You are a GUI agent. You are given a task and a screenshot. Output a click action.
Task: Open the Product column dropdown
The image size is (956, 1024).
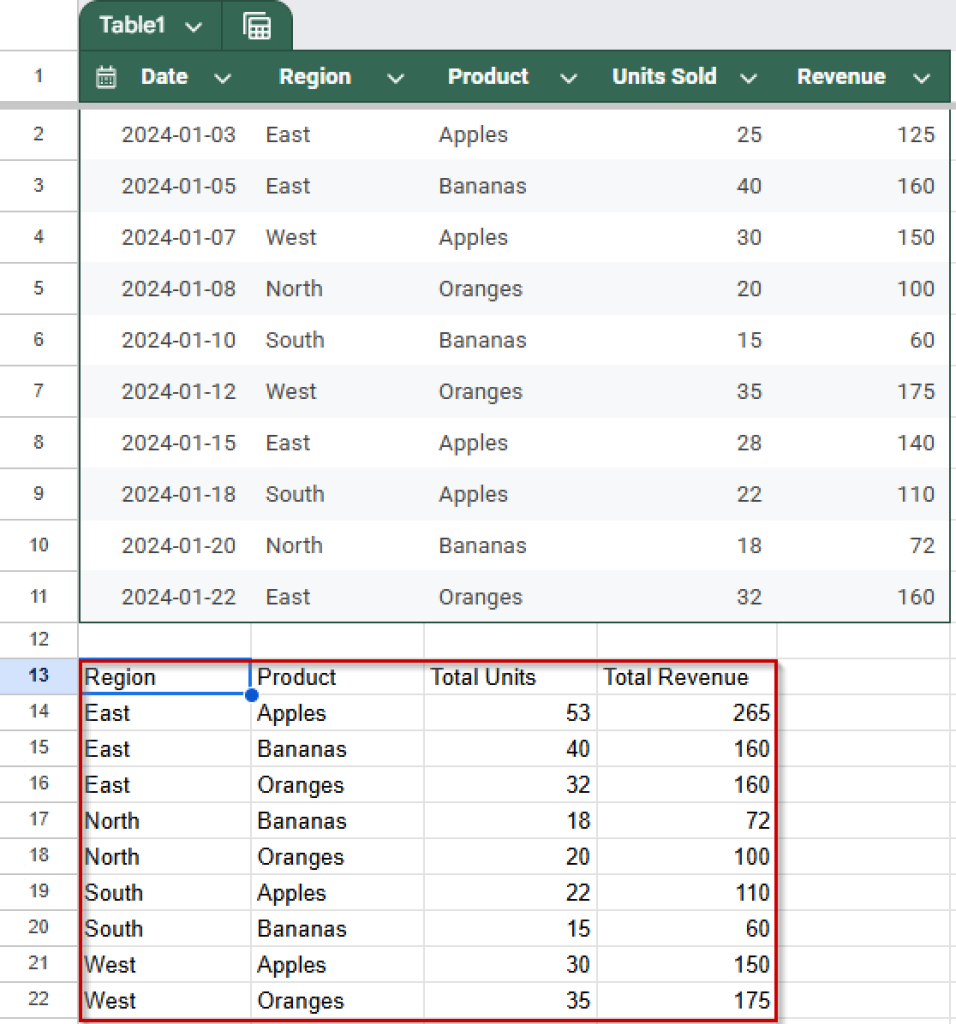(x=568, y=77)
